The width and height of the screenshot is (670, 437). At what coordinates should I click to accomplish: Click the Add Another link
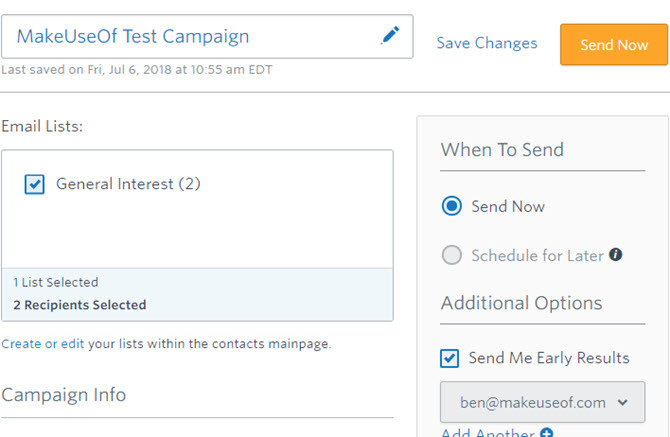(488, 433)
